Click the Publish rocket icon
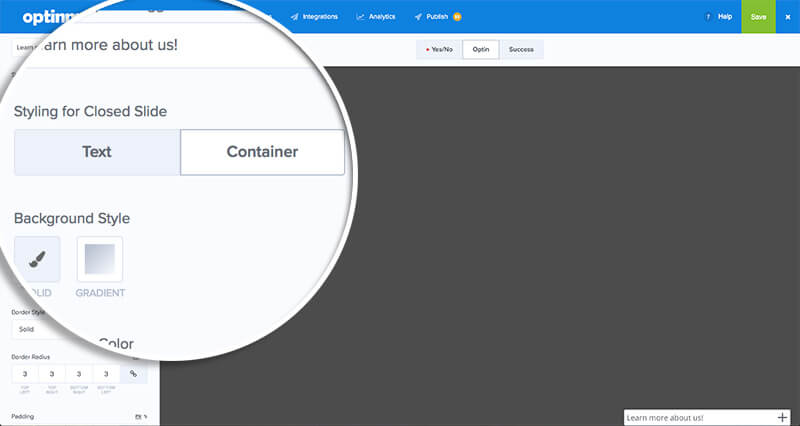Image resolution: width=800 pixels, height=426 pixels. coord(418,17)
